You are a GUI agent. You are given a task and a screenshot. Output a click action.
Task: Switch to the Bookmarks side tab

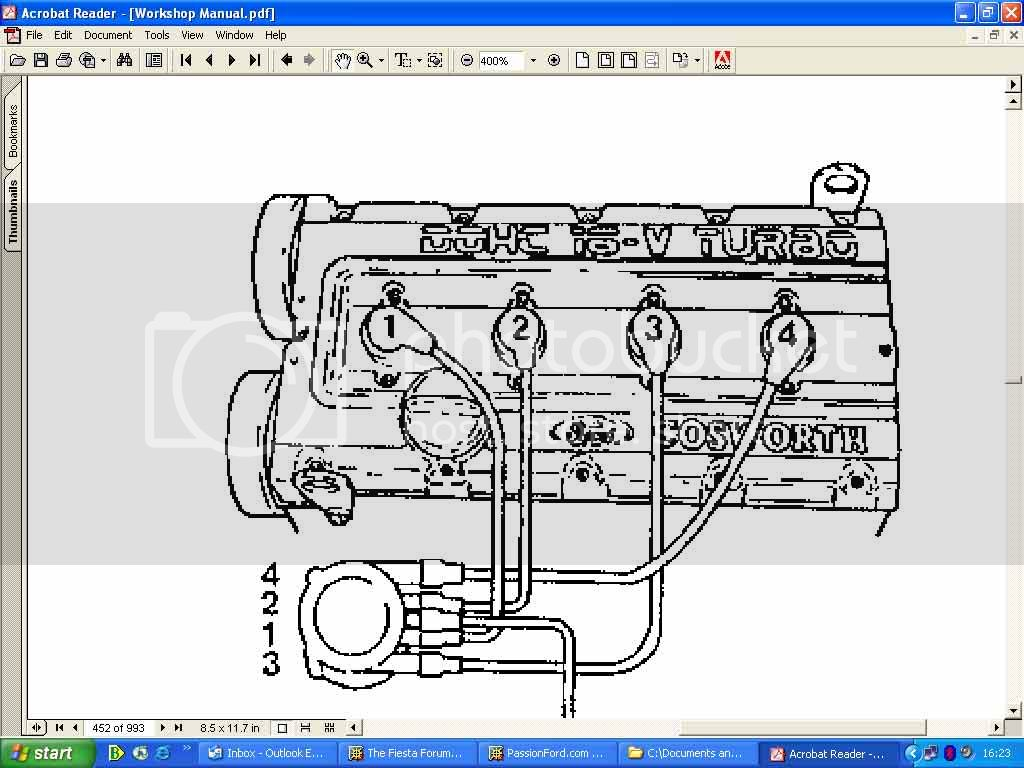coord(12,129)
